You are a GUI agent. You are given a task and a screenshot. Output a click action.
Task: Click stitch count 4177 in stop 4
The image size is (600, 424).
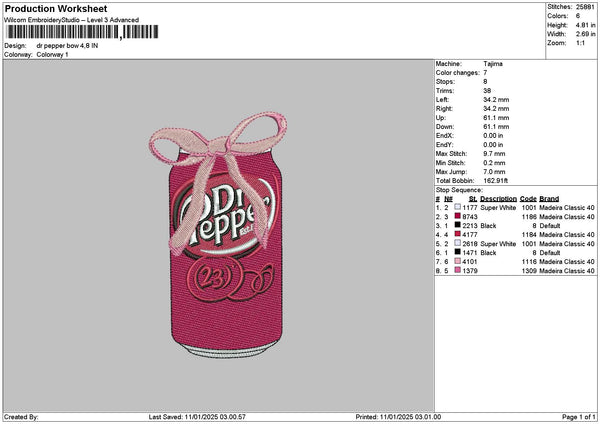tap(470, 235)
